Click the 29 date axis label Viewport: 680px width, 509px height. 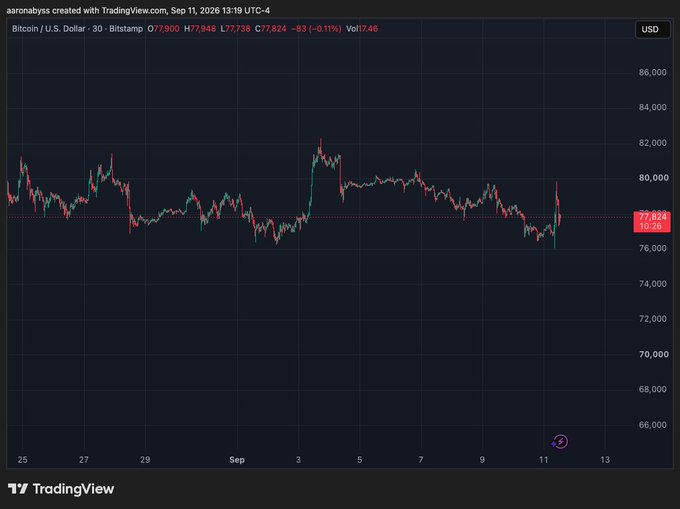pyautogui.click(x=145, y=460)
